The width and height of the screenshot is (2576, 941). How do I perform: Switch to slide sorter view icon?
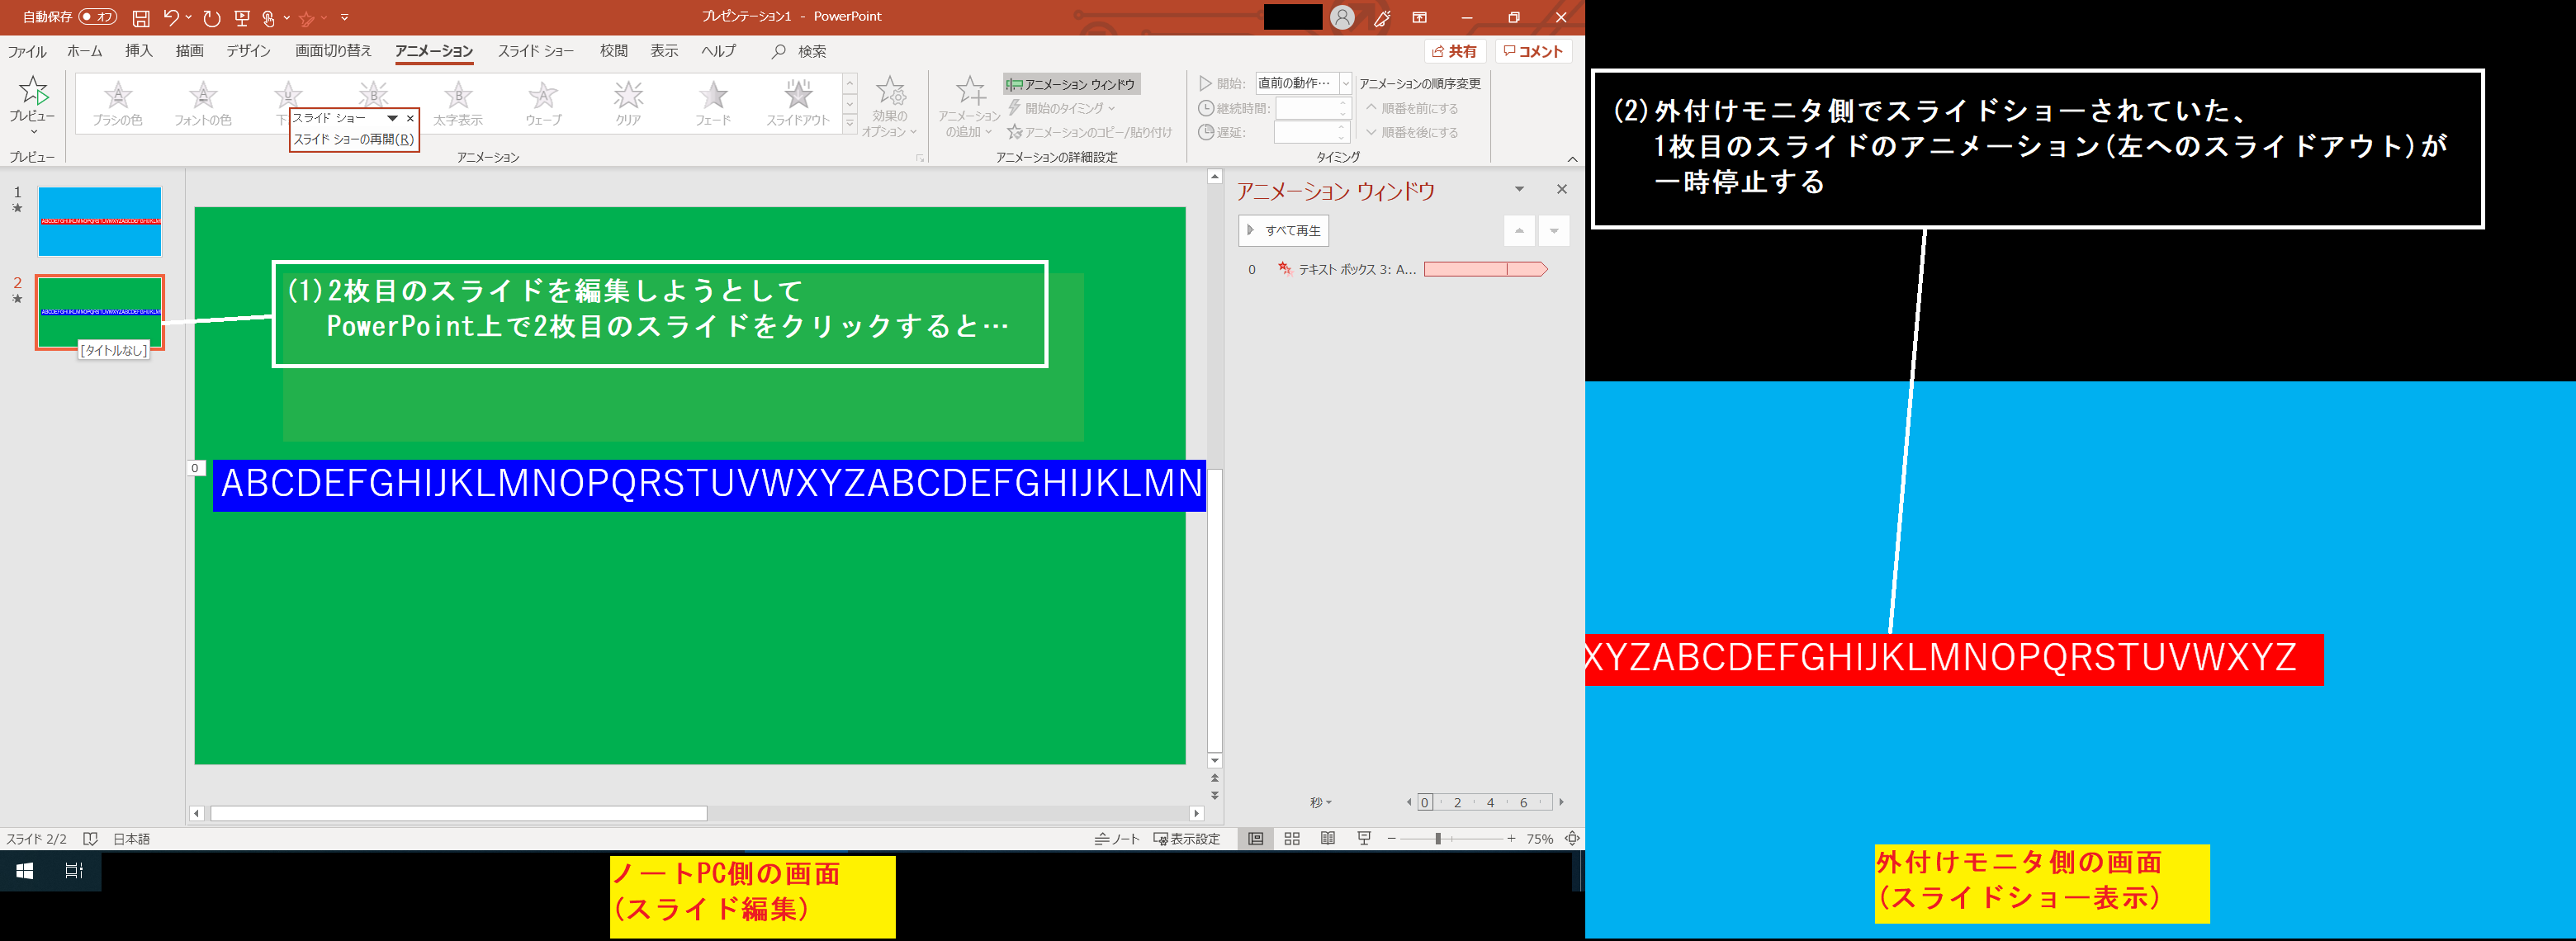pyautogui.click(x=1292, y=839)
